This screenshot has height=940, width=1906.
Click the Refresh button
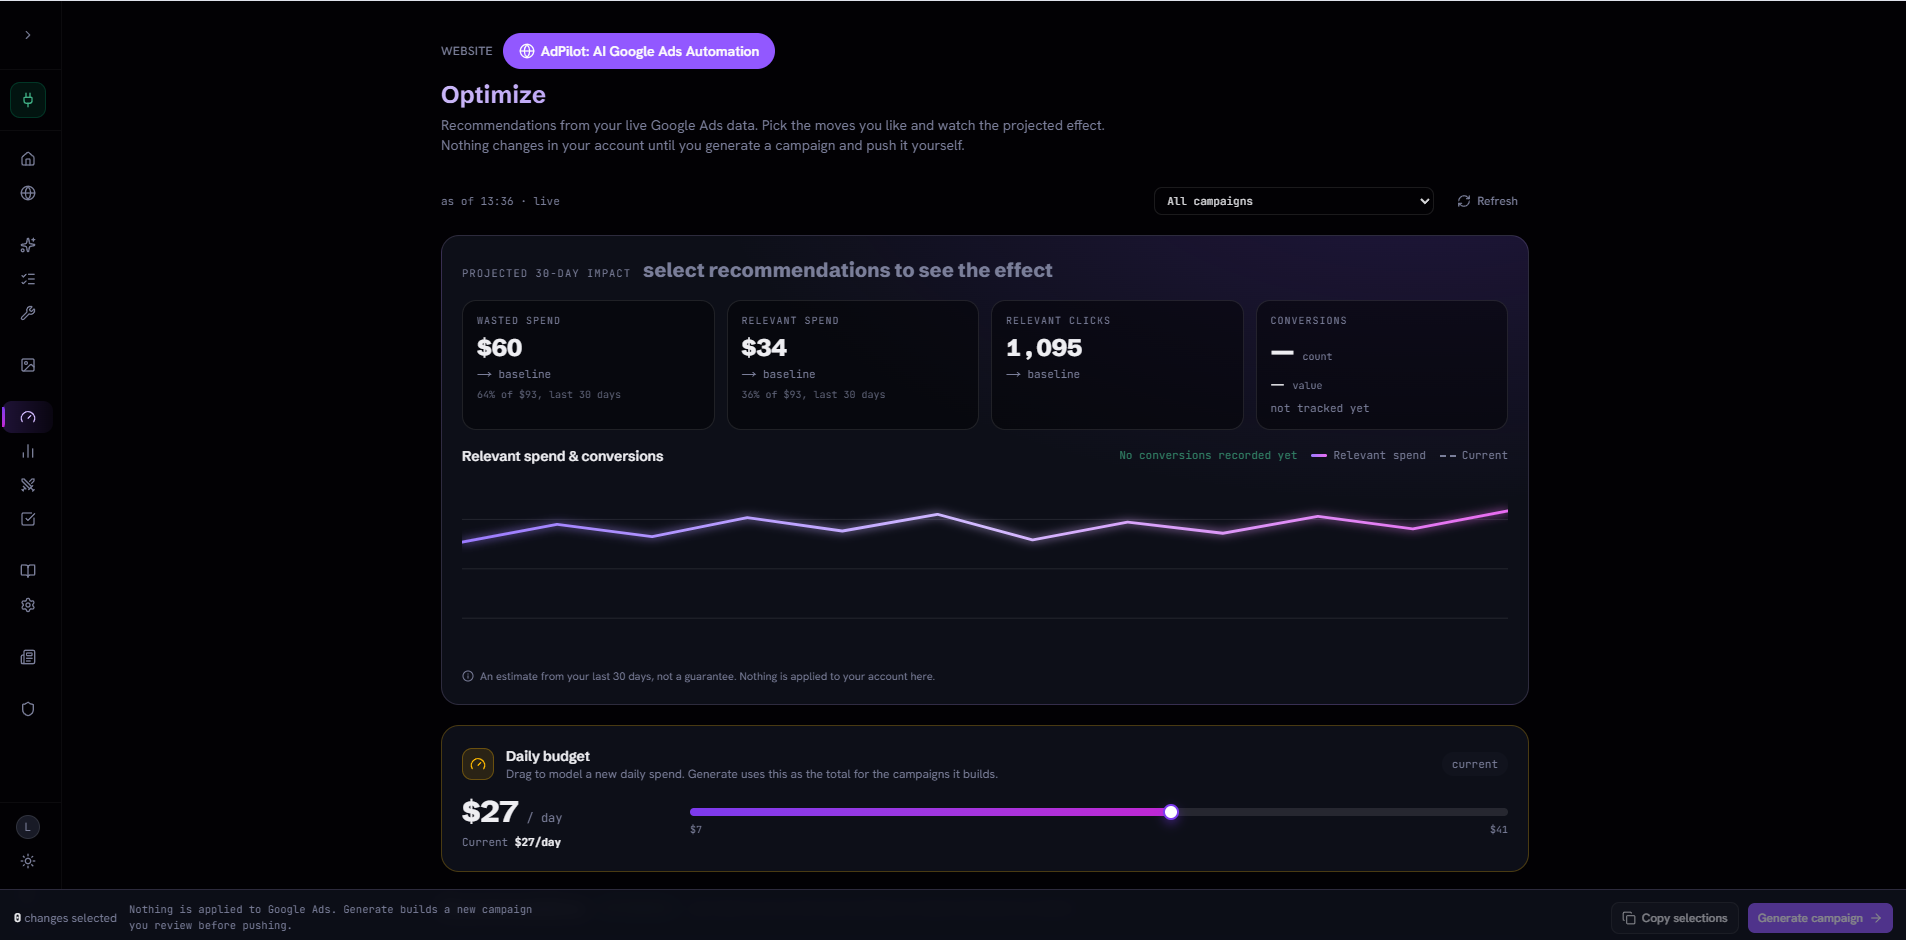[x=1488, y=201]
